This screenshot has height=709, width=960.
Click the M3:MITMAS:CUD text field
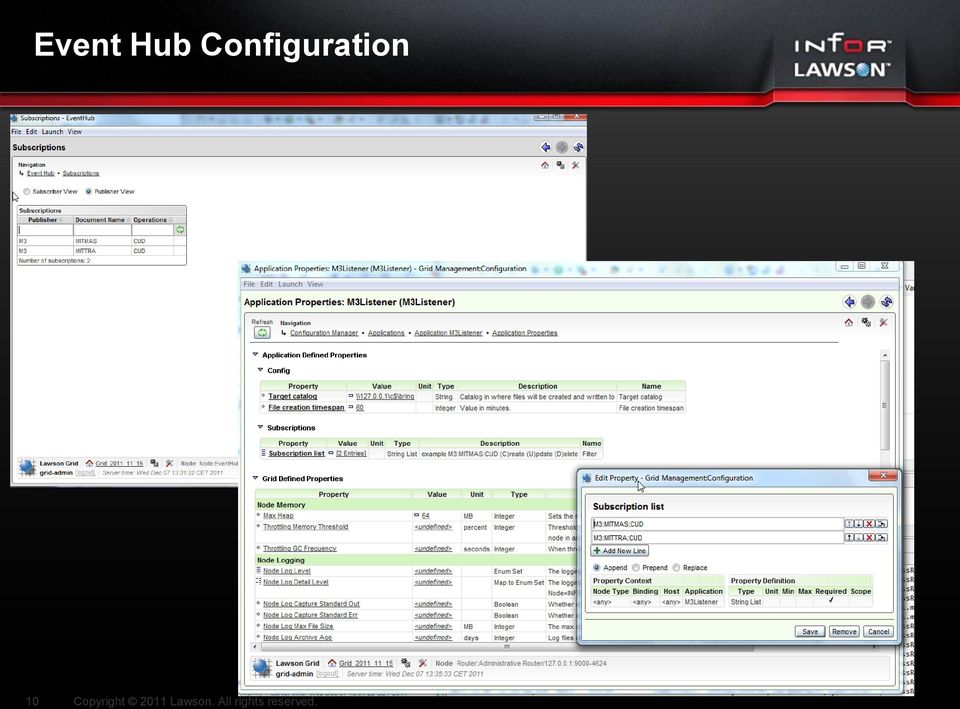click(x=717, y=523)
